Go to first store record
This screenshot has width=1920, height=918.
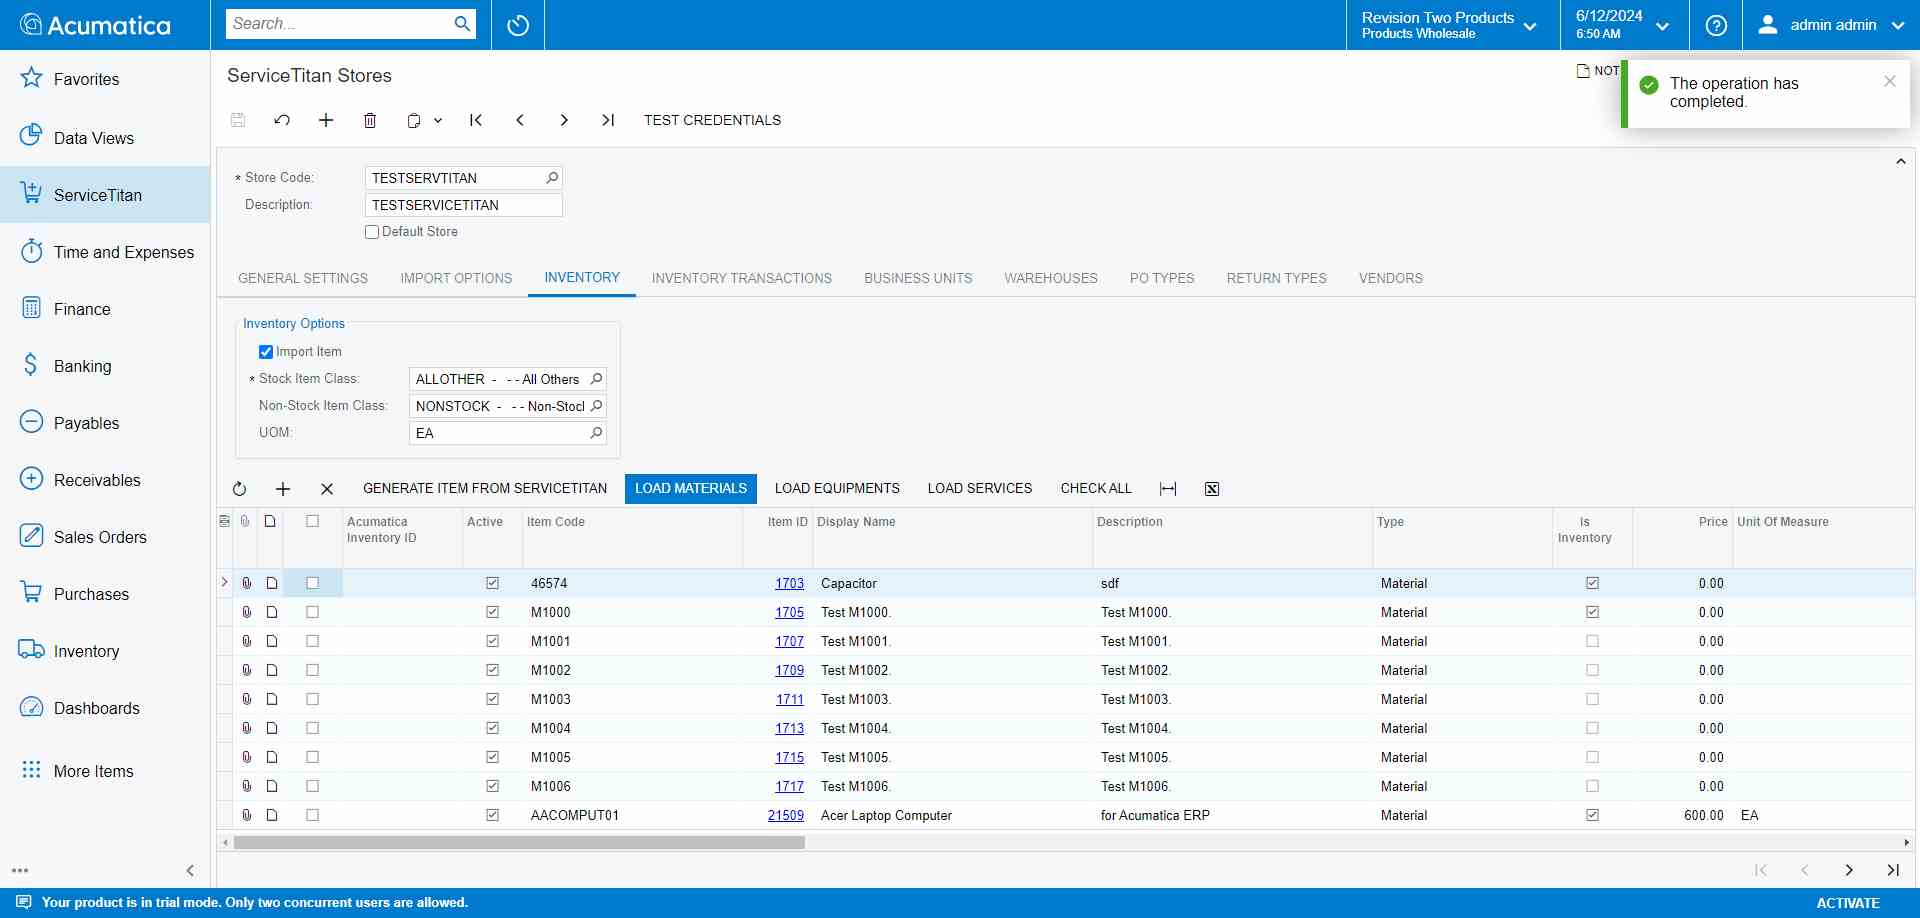(476, 120)
